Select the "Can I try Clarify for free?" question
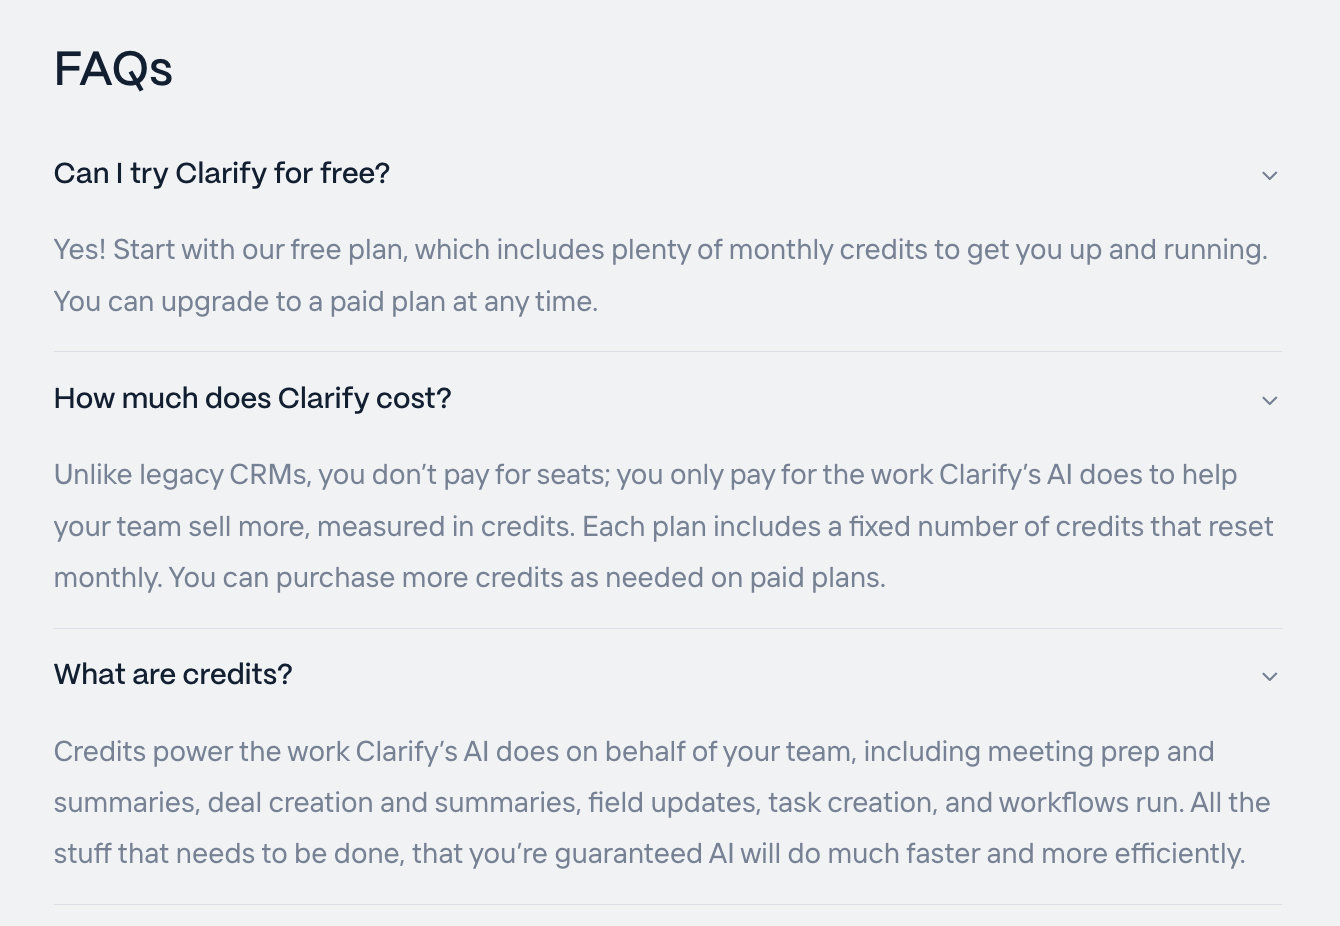The width and height of the screenshot is (1340, 926). click(x=222, y=174)
